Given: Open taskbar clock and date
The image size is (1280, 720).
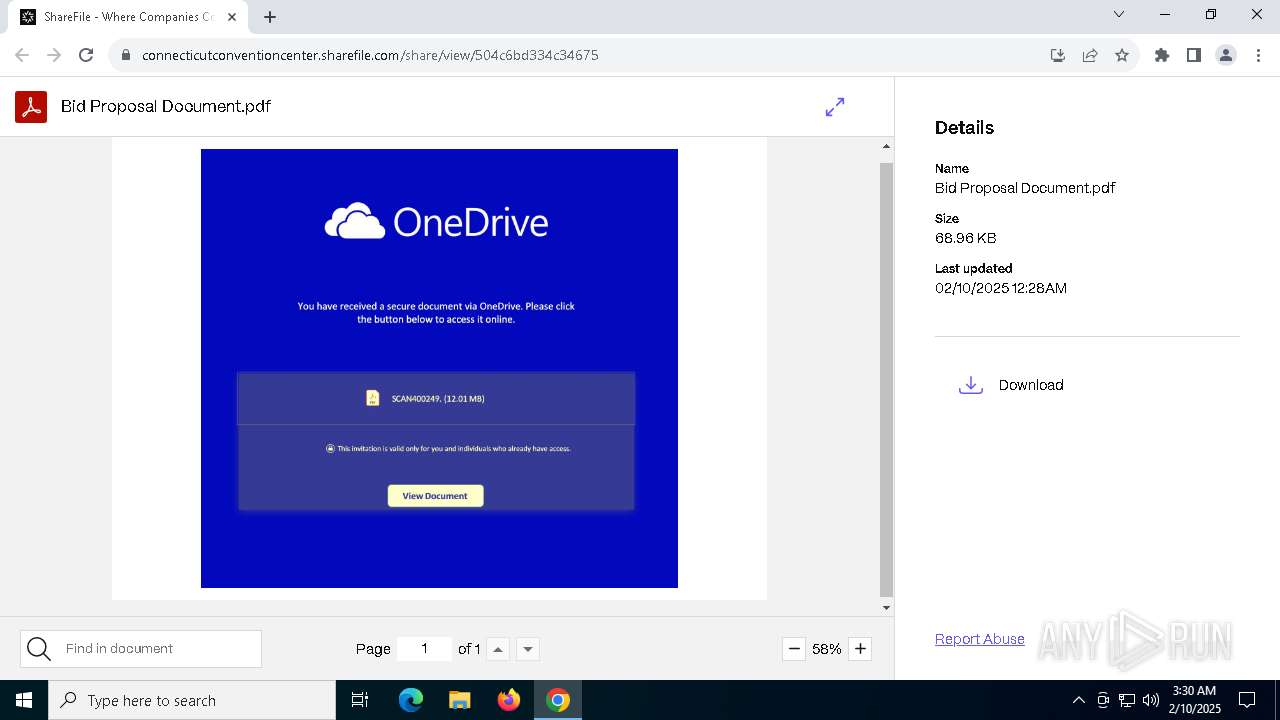Looking at the screenshot, I should click(1194, 700).
